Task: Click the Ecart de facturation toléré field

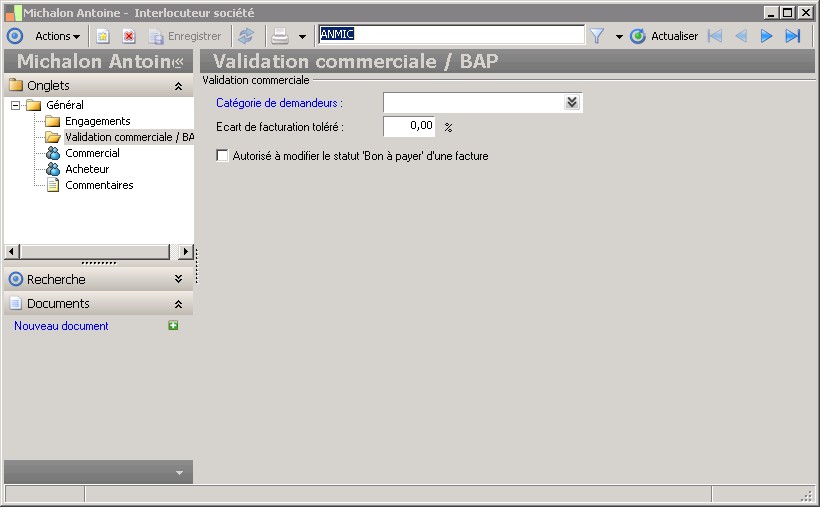Action: click(x=409, y=126)
